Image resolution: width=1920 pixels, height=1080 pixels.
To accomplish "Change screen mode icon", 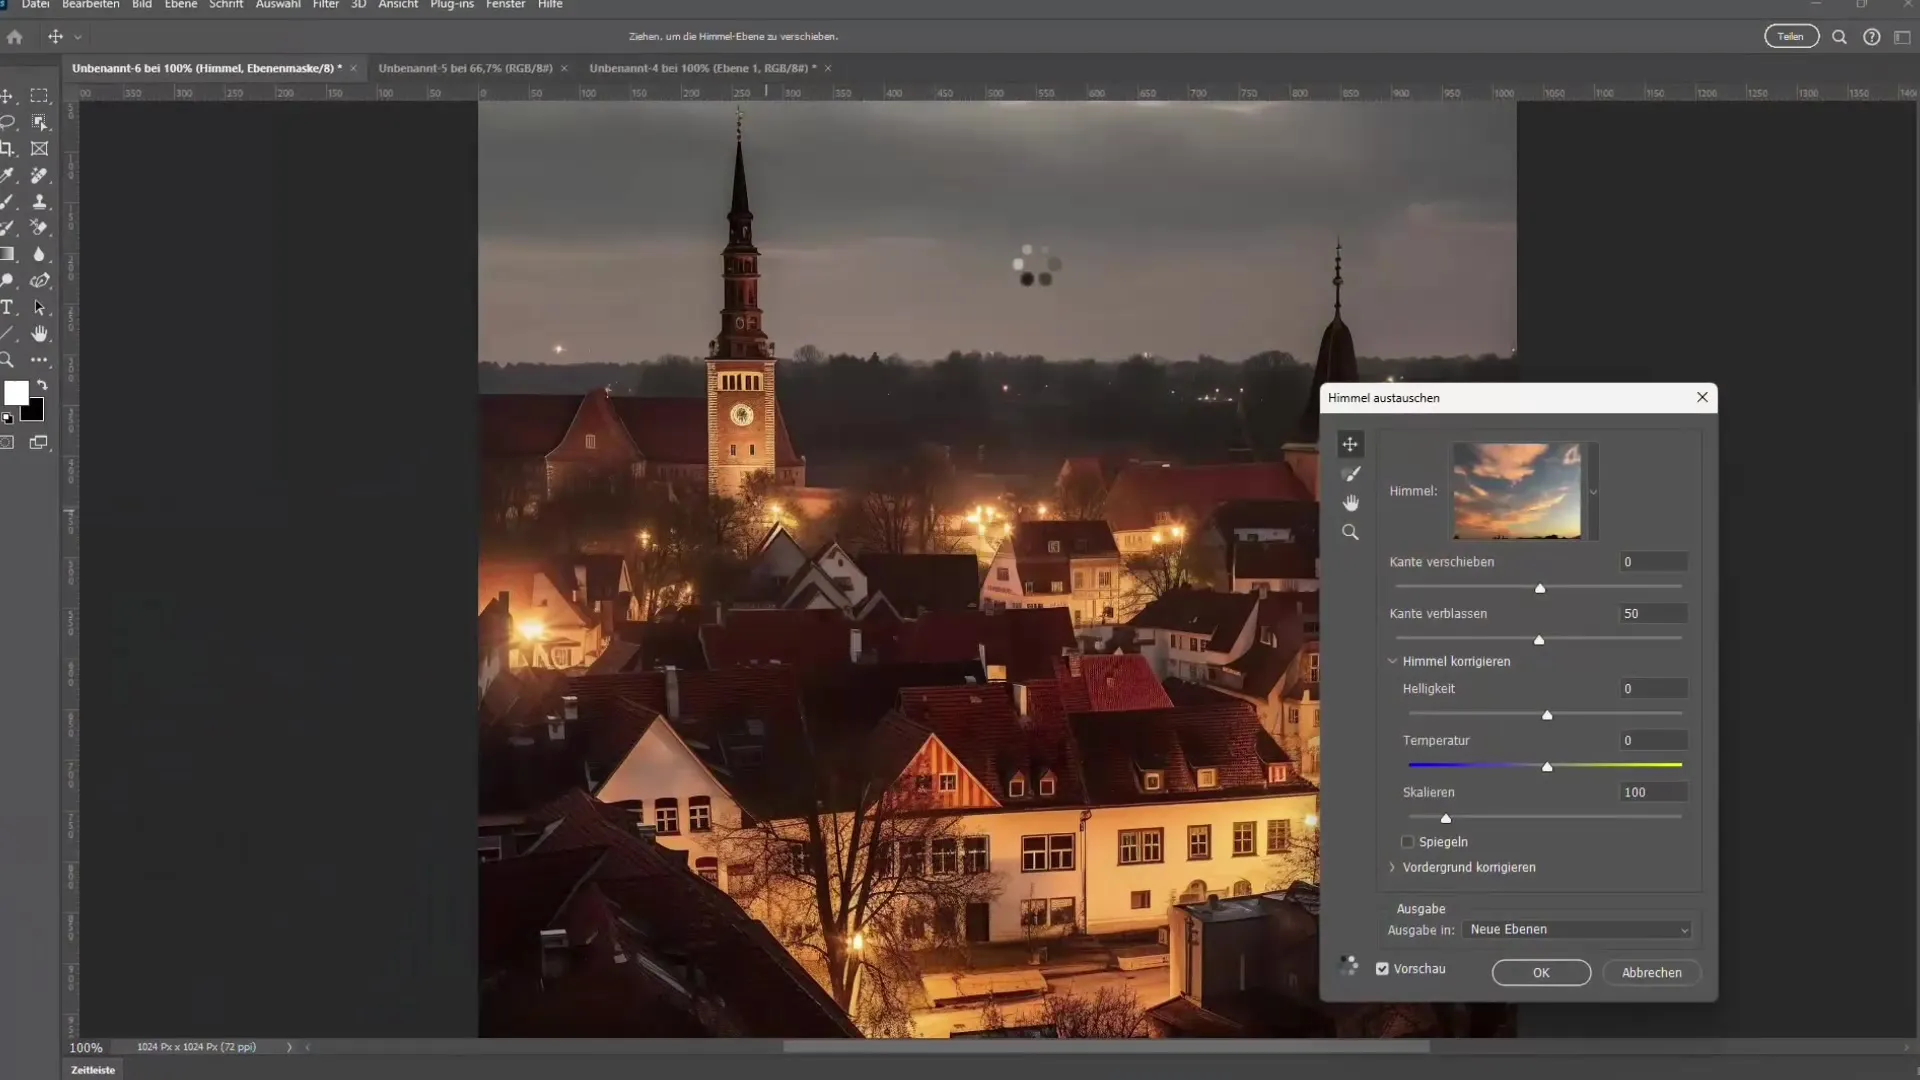I will point(39,442).
